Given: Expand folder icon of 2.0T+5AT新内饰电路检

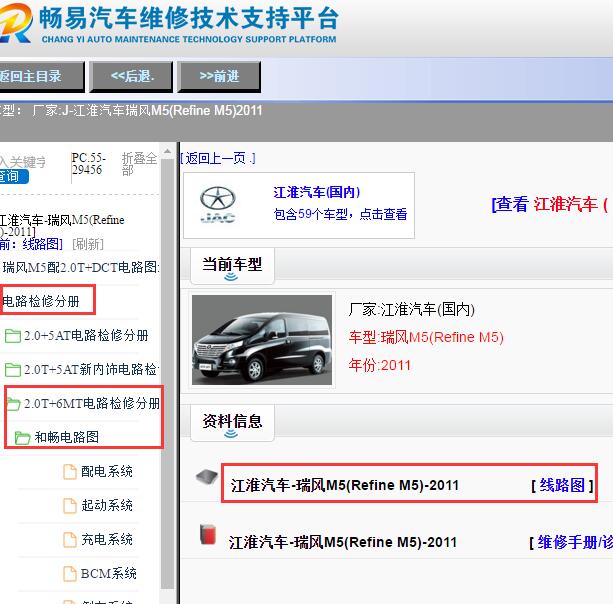Looking at the screenshot, I should [13, 370].
